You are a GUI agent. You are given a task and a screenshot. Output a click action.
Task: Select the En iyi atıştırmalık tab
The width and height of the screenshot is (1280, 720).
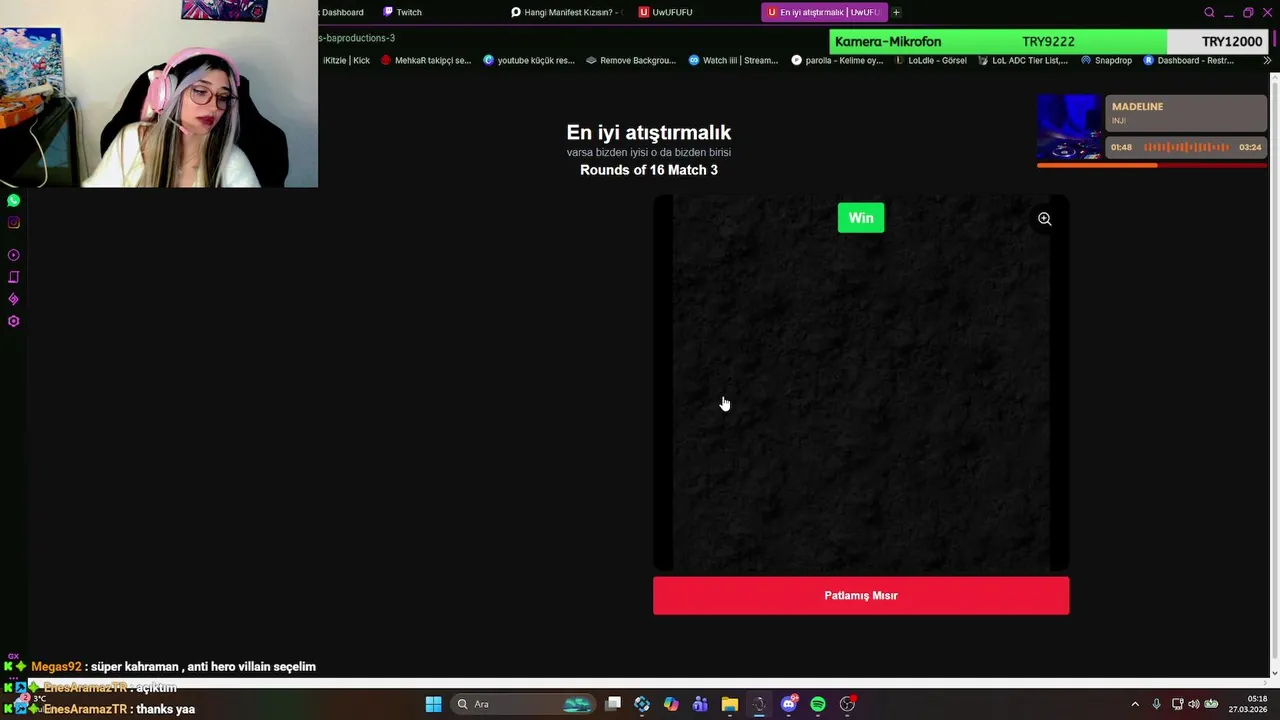point(824,12)
